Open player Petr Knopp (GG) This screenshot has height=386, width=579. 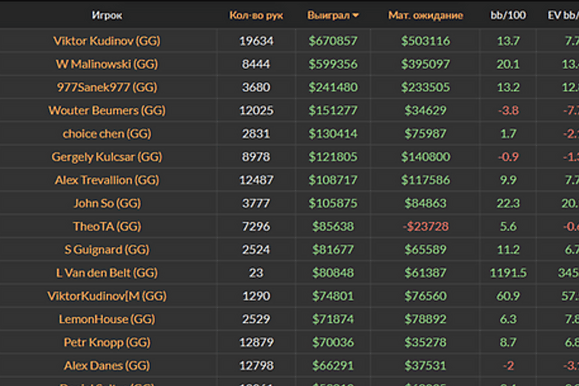[x=107, y=342]
